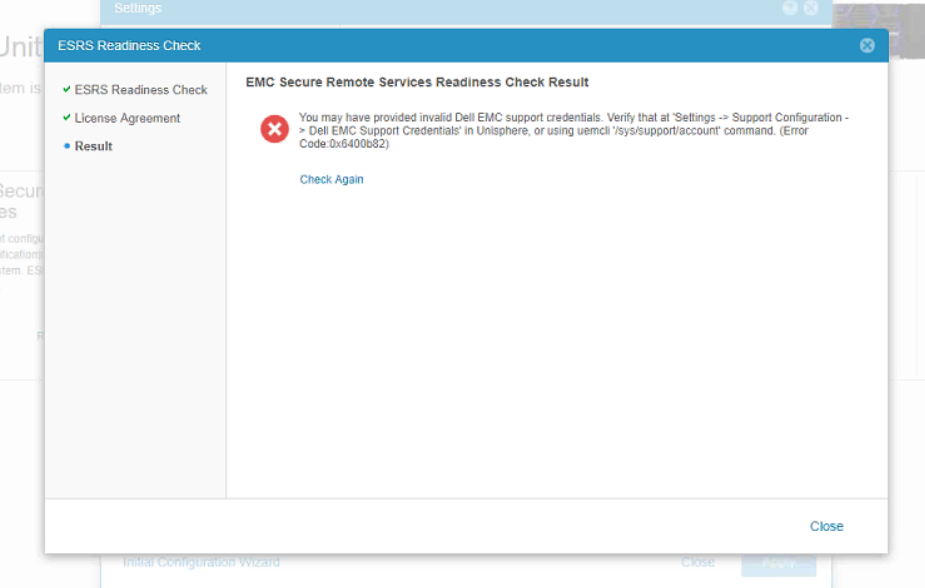
Task: Click the blue dot marker beside Result step
Action: [69, 145]
